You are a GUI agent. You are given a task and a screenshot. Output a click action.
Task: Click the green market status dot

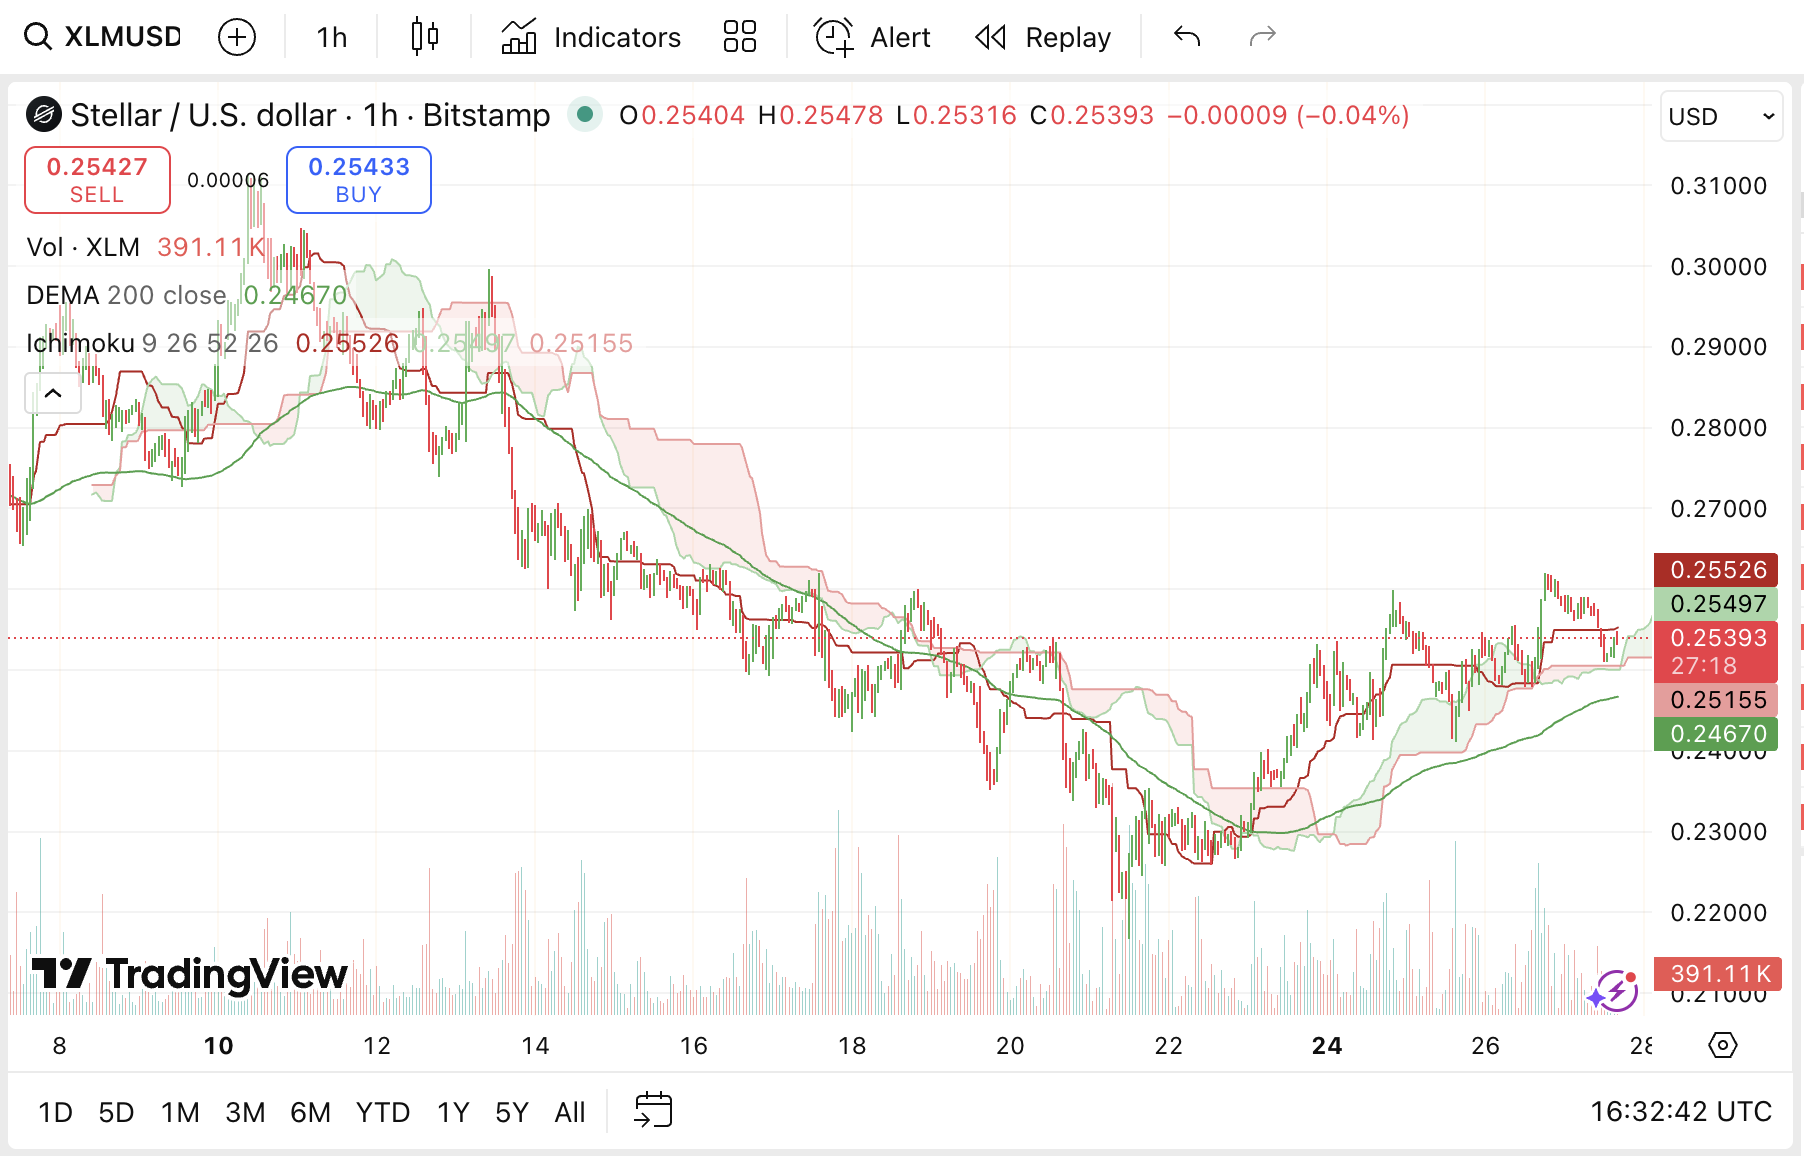click(585, 115)
